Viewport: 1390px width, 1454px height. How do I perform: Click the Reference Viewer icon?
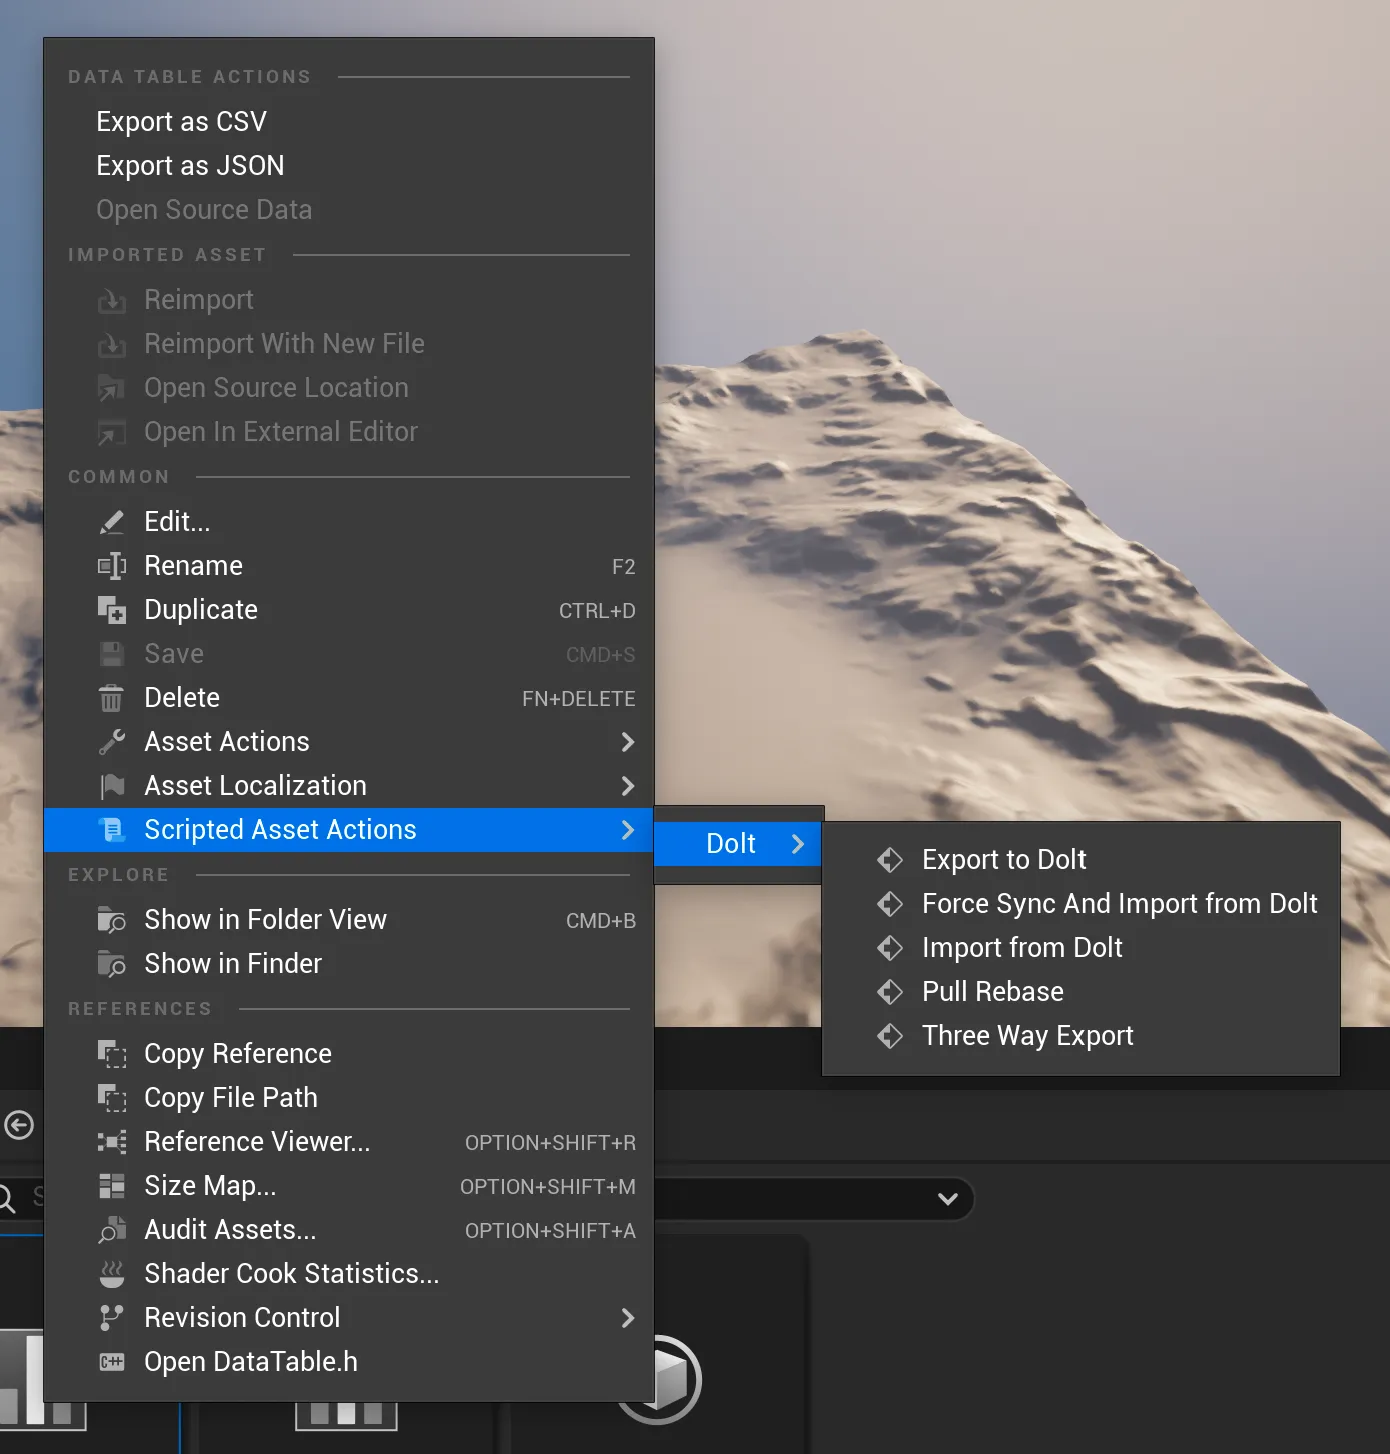[x=113, y=1141]
